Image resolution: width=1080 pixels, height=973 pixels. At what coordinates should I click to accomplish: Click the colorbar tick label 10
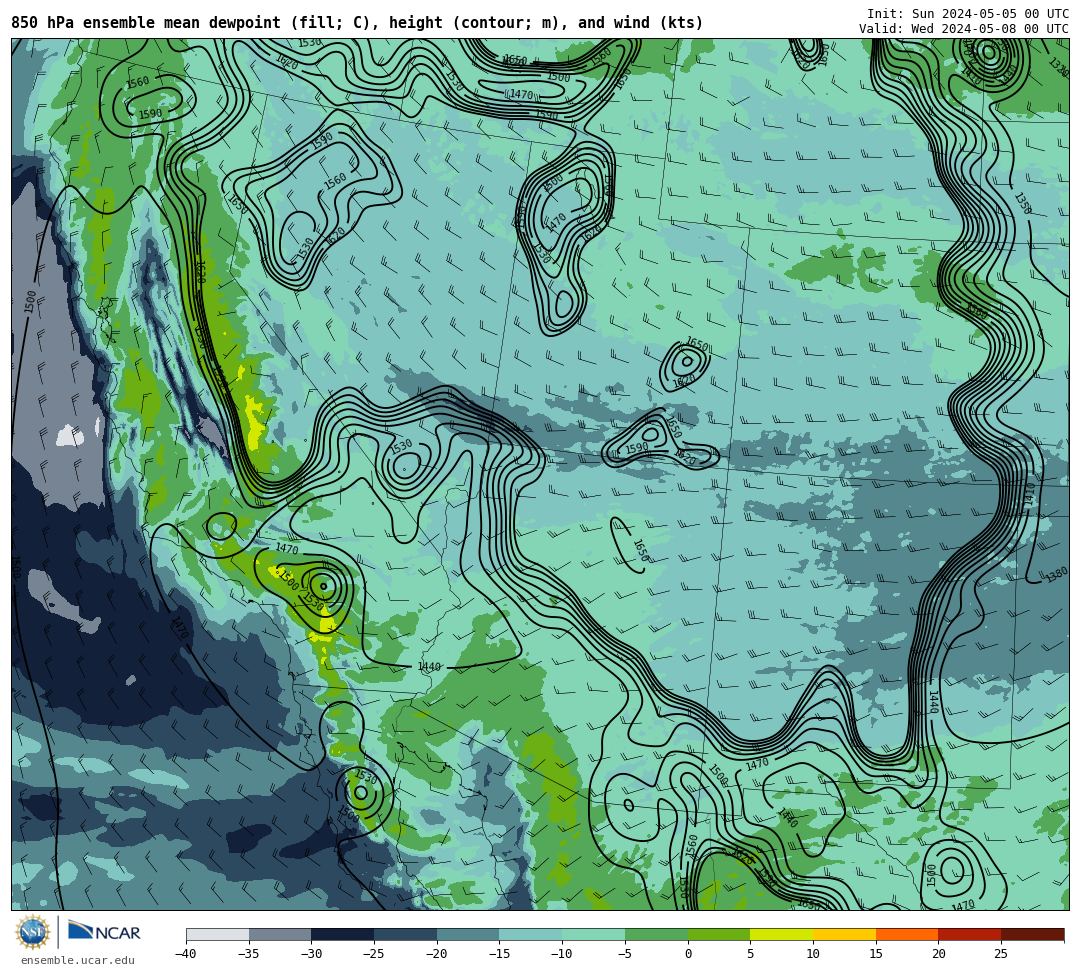pos(813,954)
